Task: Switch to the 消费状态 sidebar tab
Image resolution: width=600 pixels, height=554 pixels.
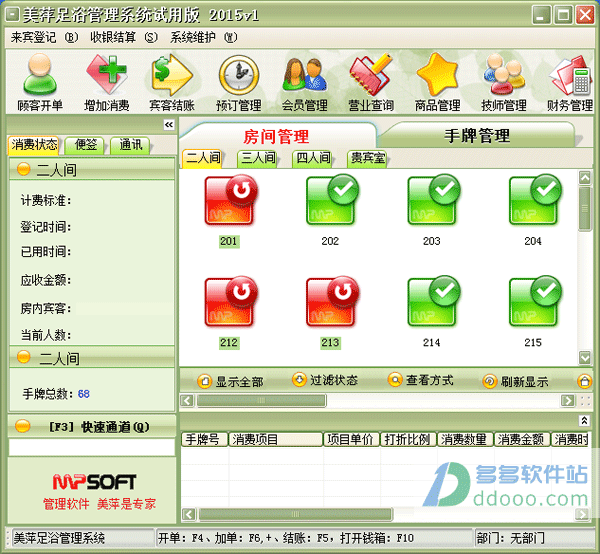Action: (34, 145)
